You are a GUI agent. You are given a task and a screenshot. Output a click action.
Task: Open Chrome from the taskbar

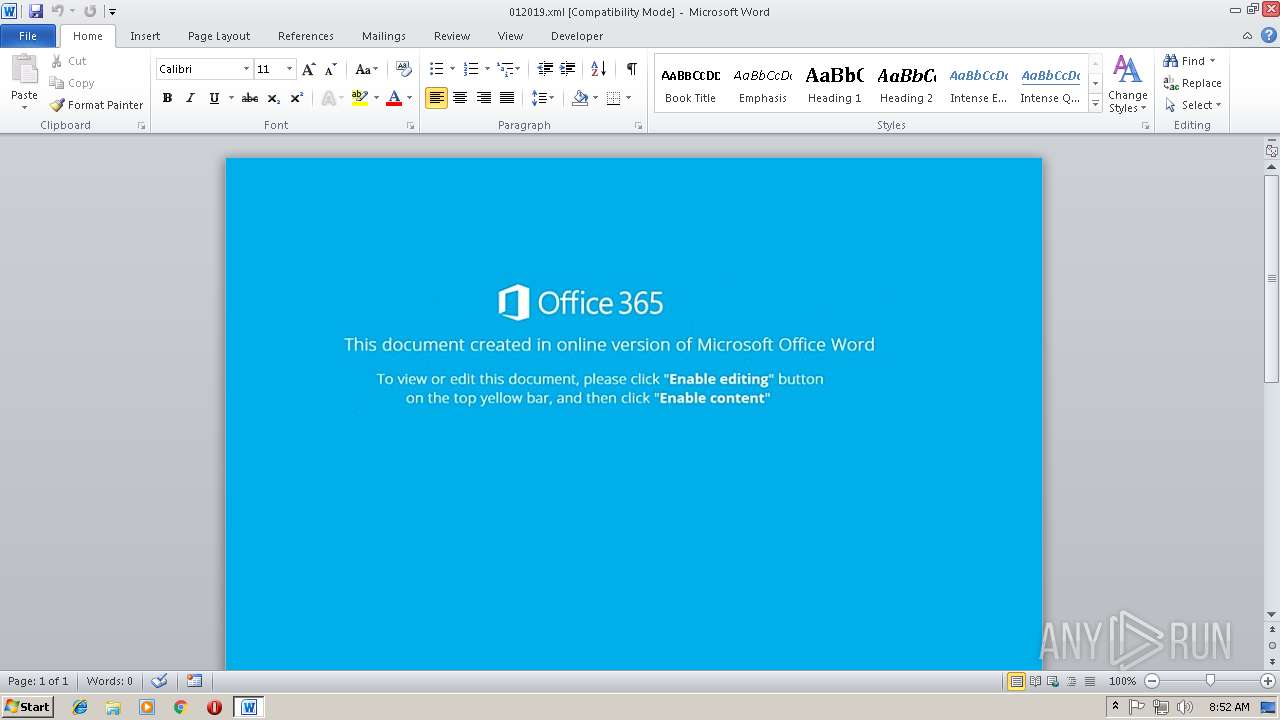click(x=180, y=707)
